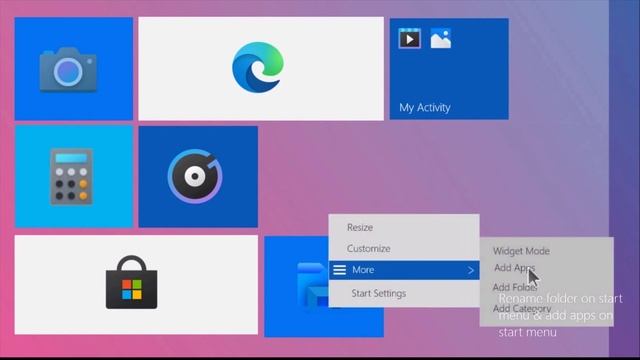Open the Groove Music tile
Image resolution: width=640 pixels, height=360 pixels.
tap(198, 176)
